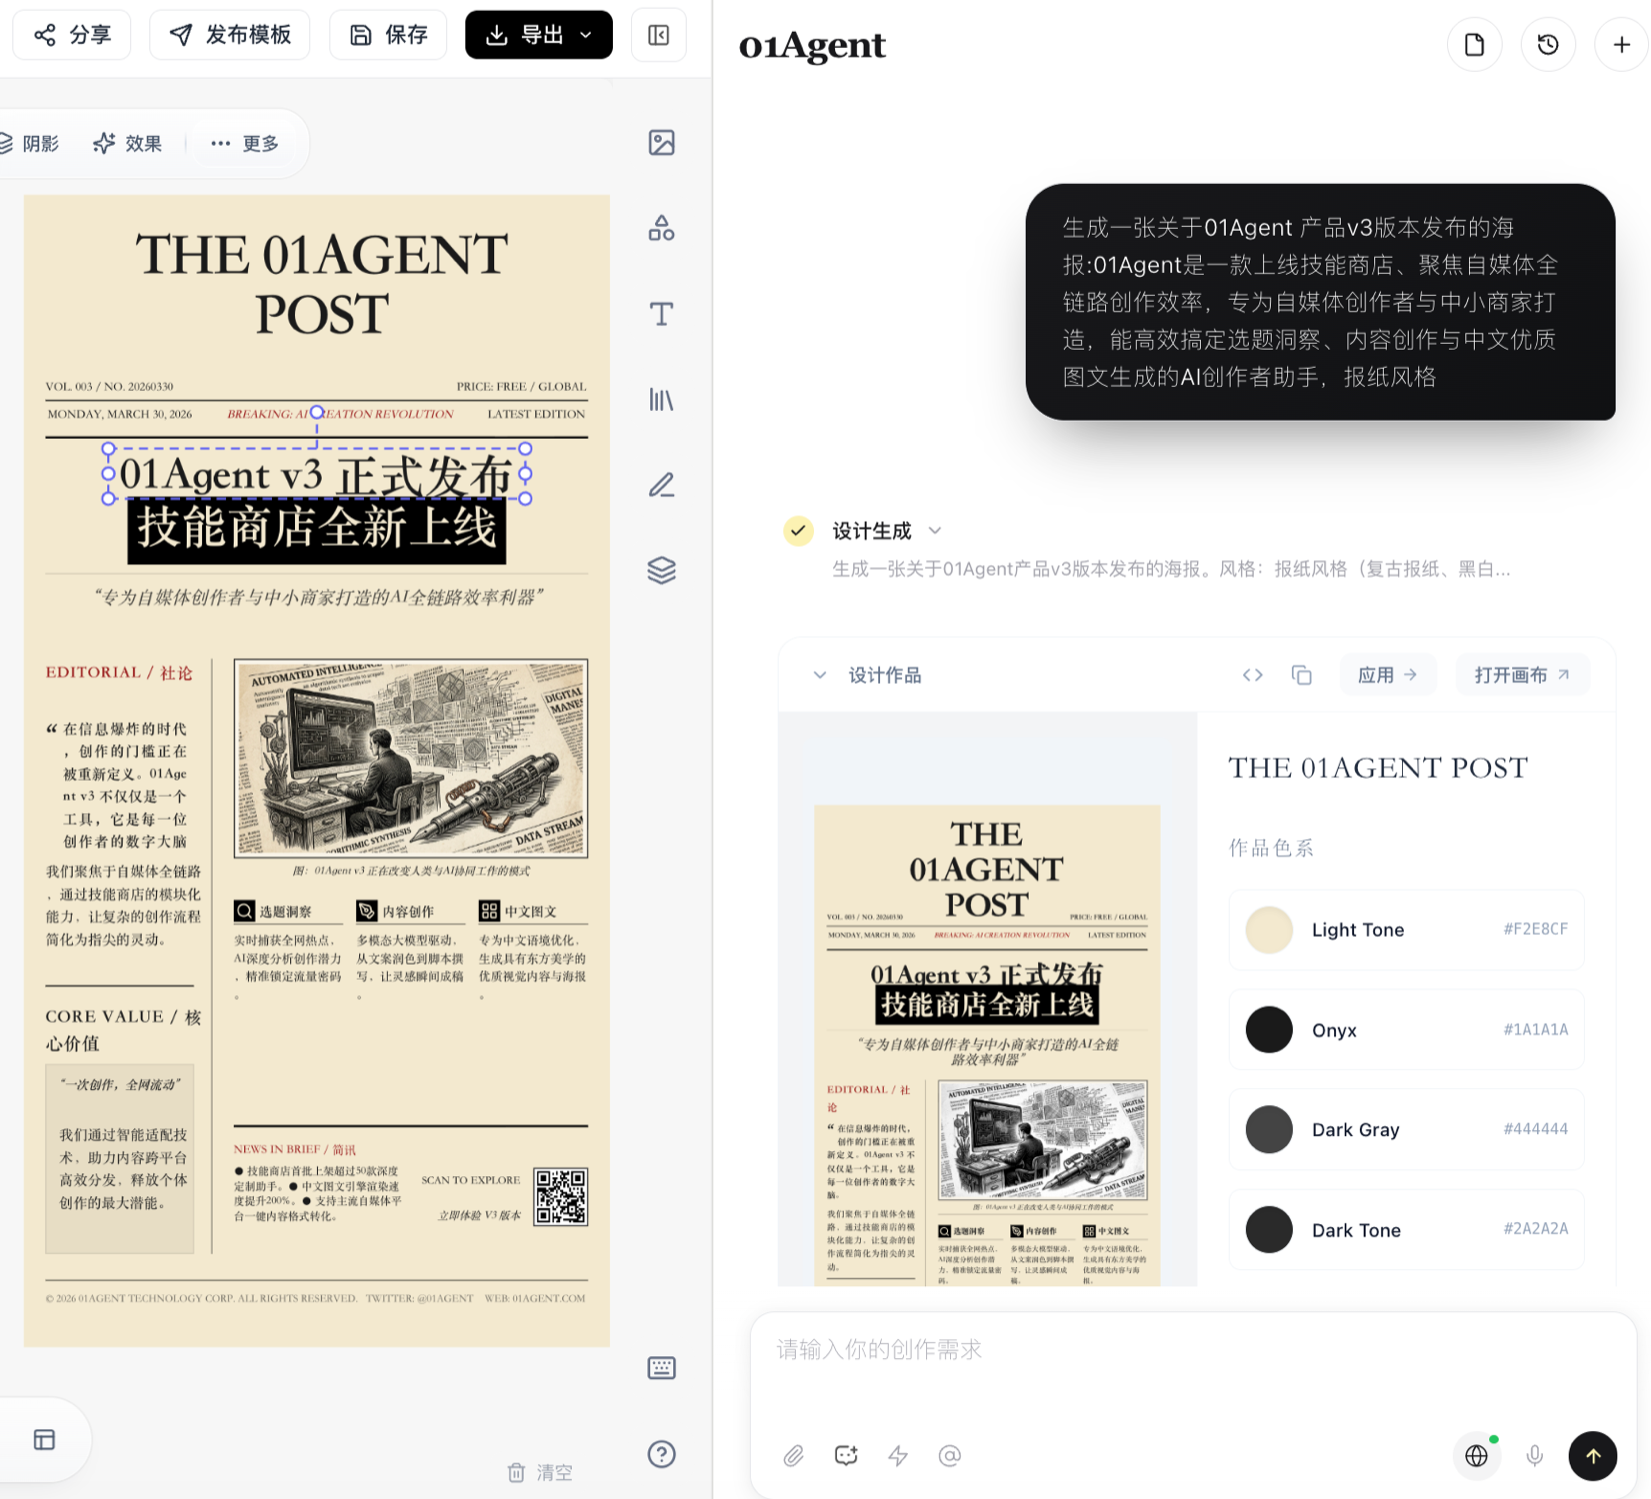This screenshot has height=1499, width=1651.
Task: Click the hex value #444444
Action: (x=1536, y=1129)
